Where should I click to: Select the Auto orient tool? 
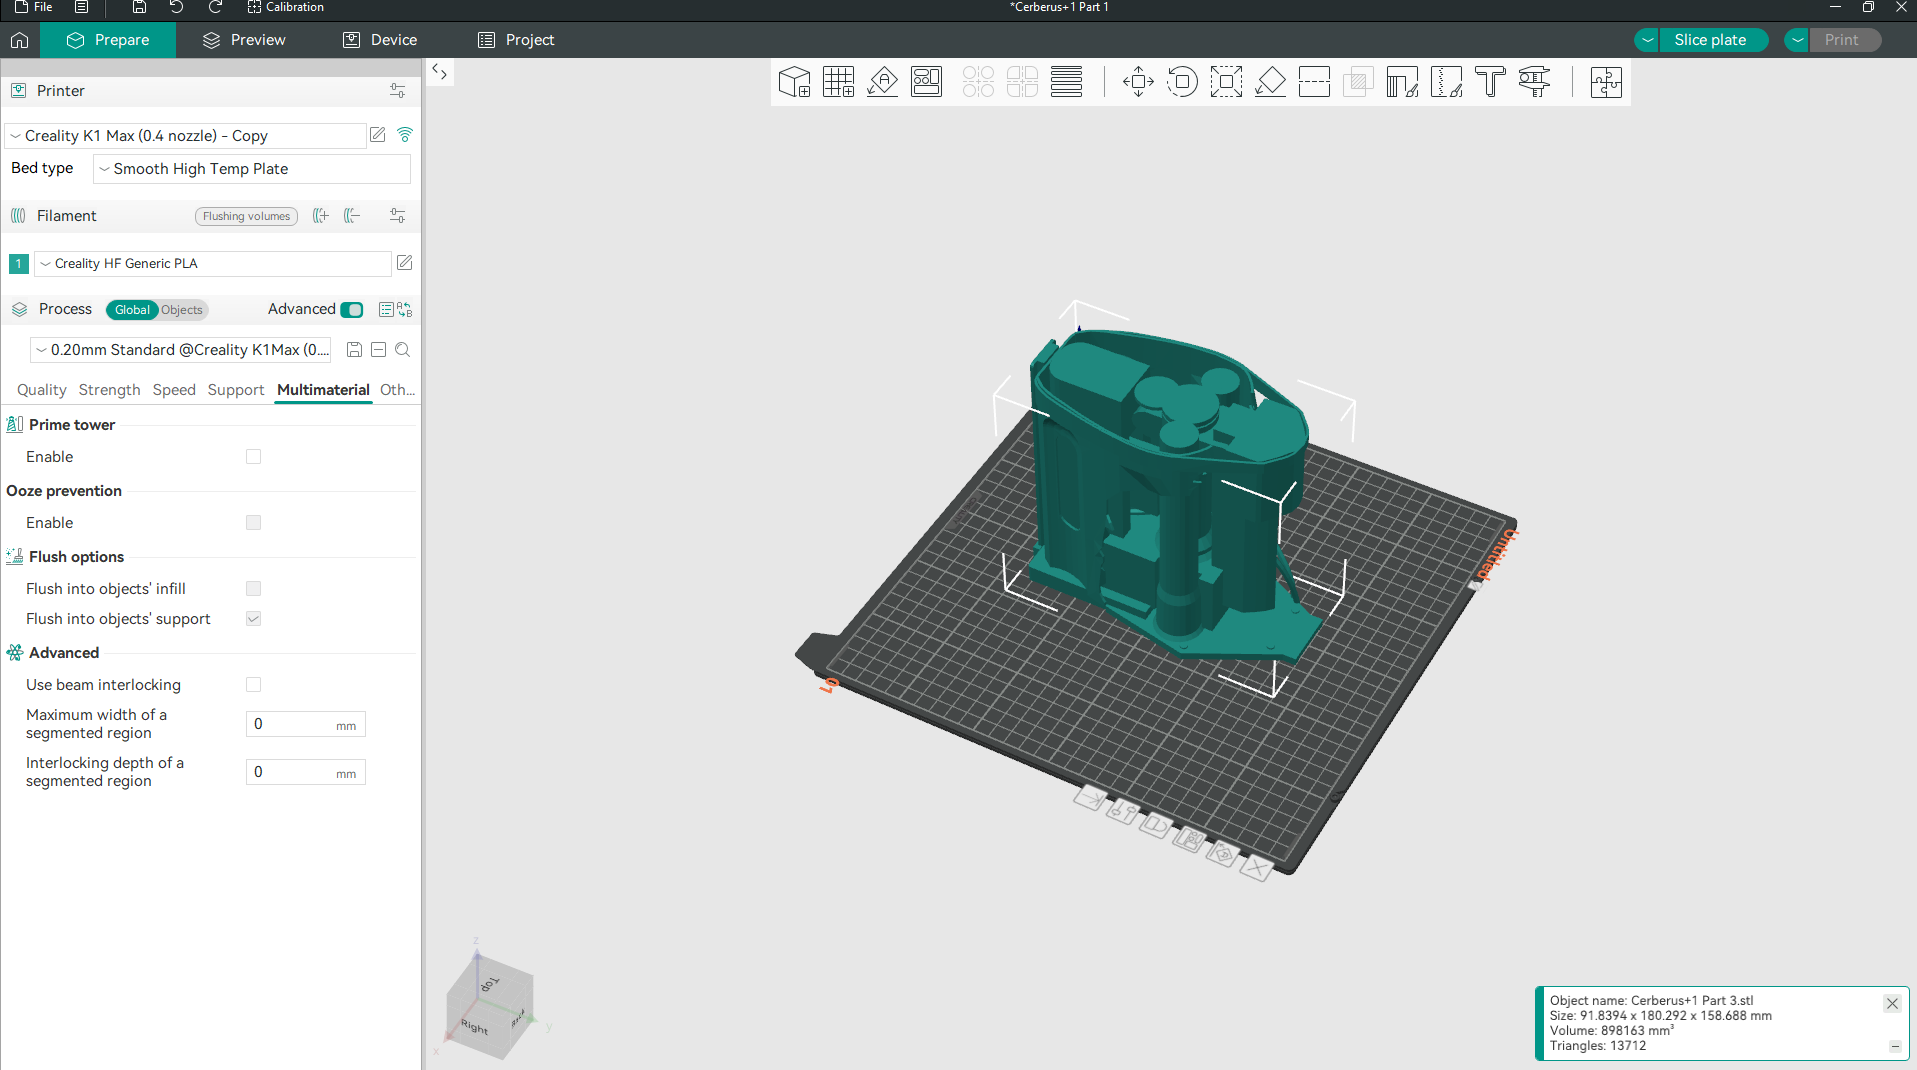(x=882, y=82)
